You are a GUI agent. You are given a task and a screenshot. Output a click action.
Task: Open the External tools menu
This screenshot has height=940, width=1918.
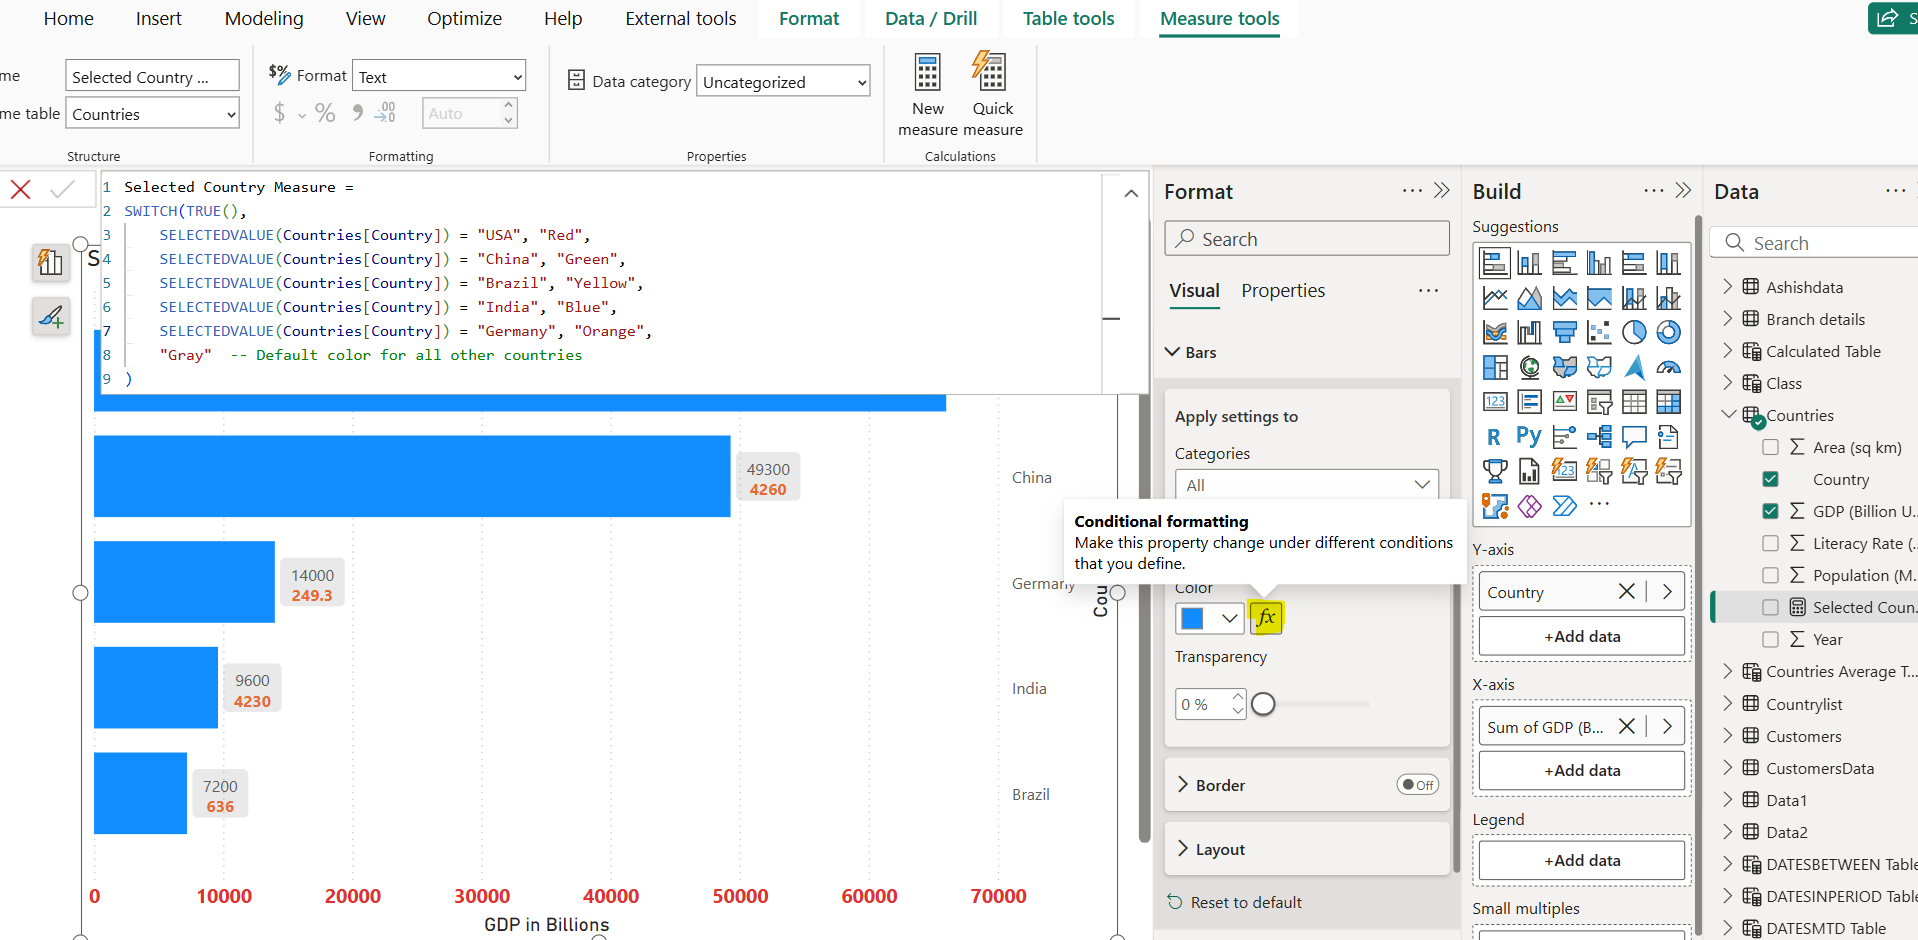click(x=680, y=17)
